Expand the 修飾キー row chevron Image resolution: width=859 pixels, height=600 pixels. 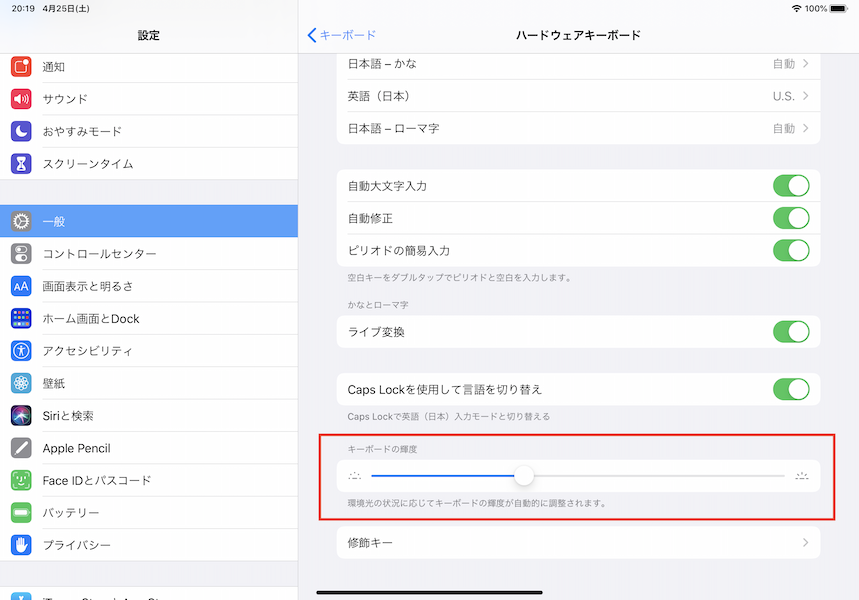point(805,543)
